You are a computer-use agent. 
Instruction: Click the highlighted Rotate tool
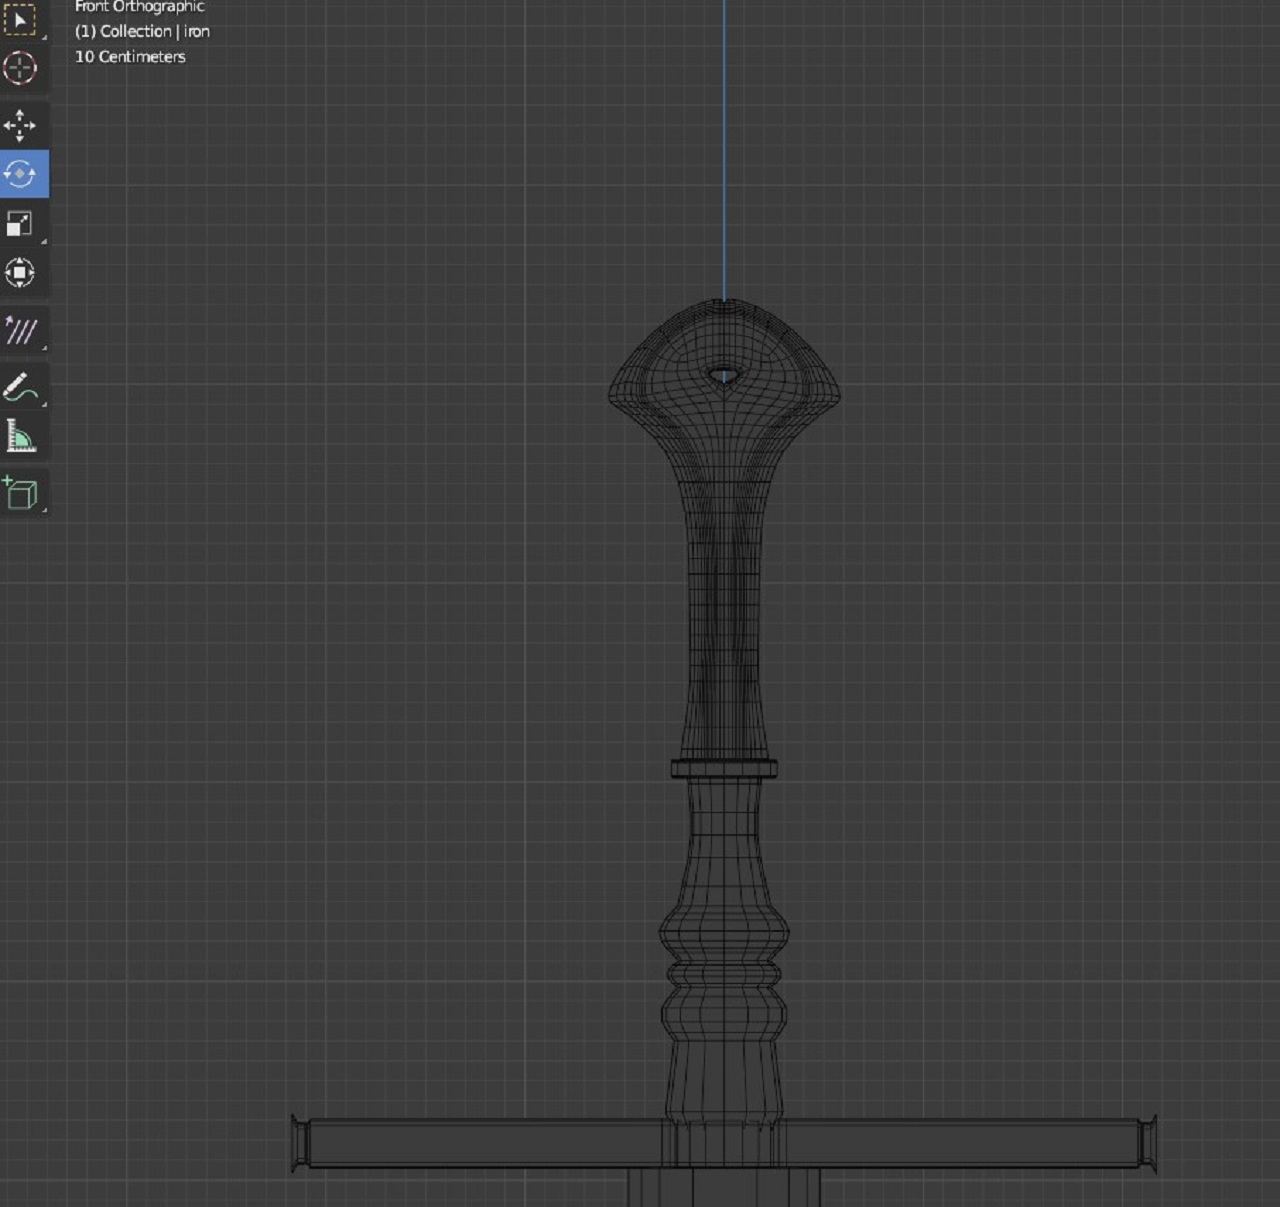(20, 174)
